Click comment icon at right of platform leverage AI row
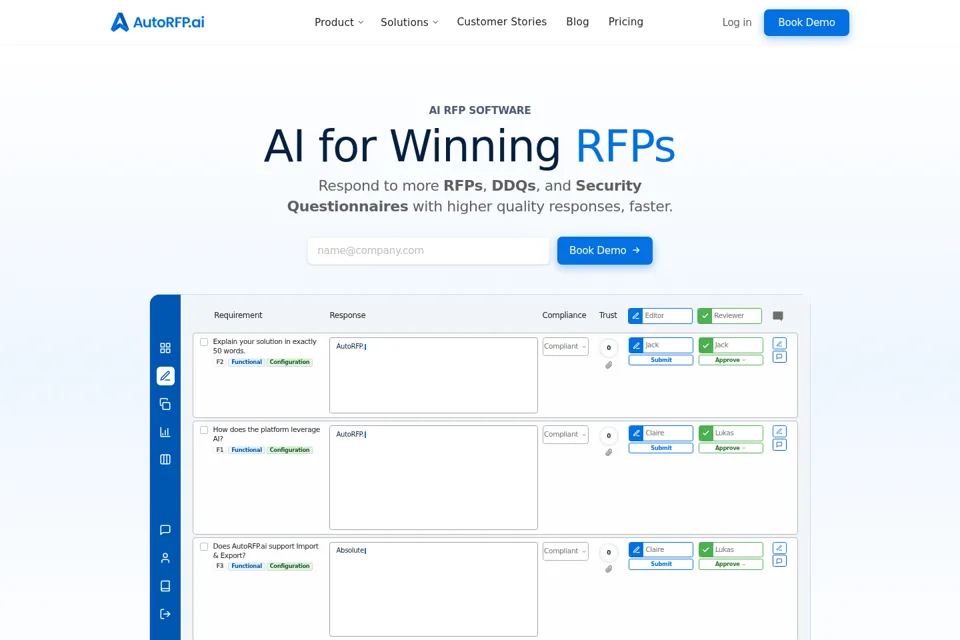The image size is (960, 640). tap(779, 445)
